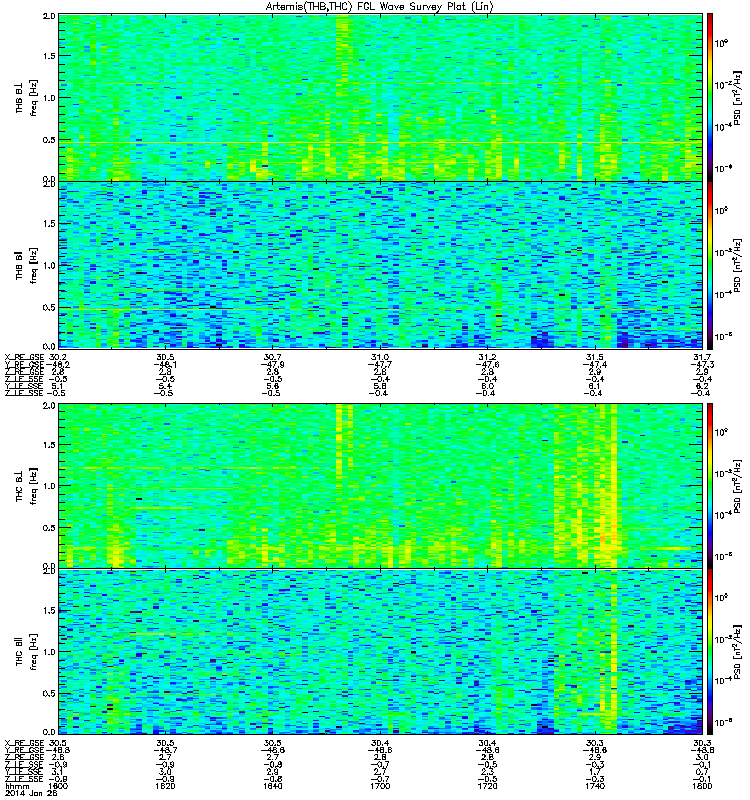Click the 'THC B∥ freq [Hz]' axis label
This screenshot has width=750, height=800.
(26, 652)
